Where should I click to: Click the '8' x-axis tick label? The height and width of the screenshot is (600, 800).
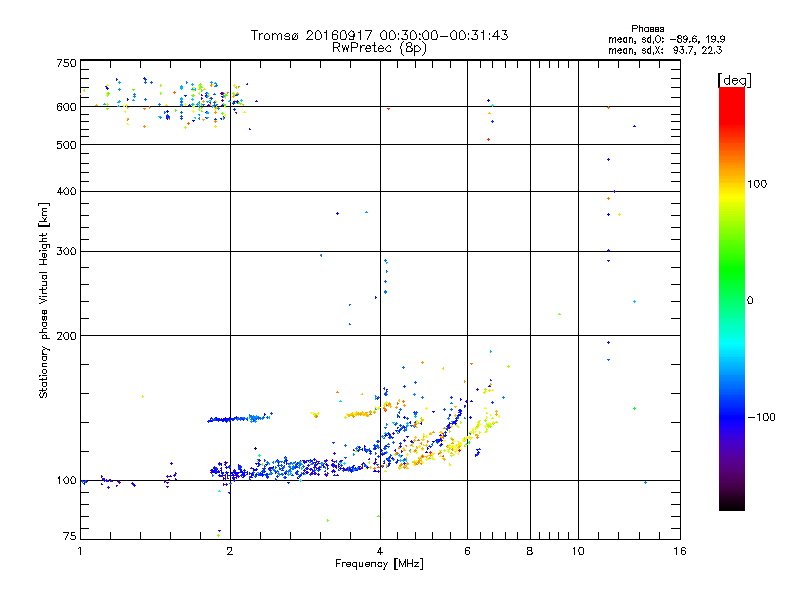pyautogui.click(x=530, y=551)
